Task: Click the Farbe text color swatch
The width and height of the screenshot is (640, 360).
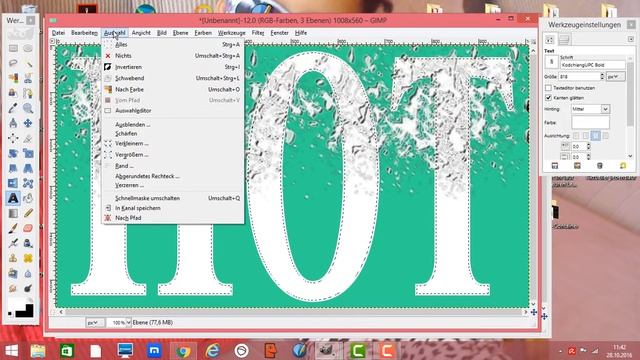Action: [x=590, y=122]
